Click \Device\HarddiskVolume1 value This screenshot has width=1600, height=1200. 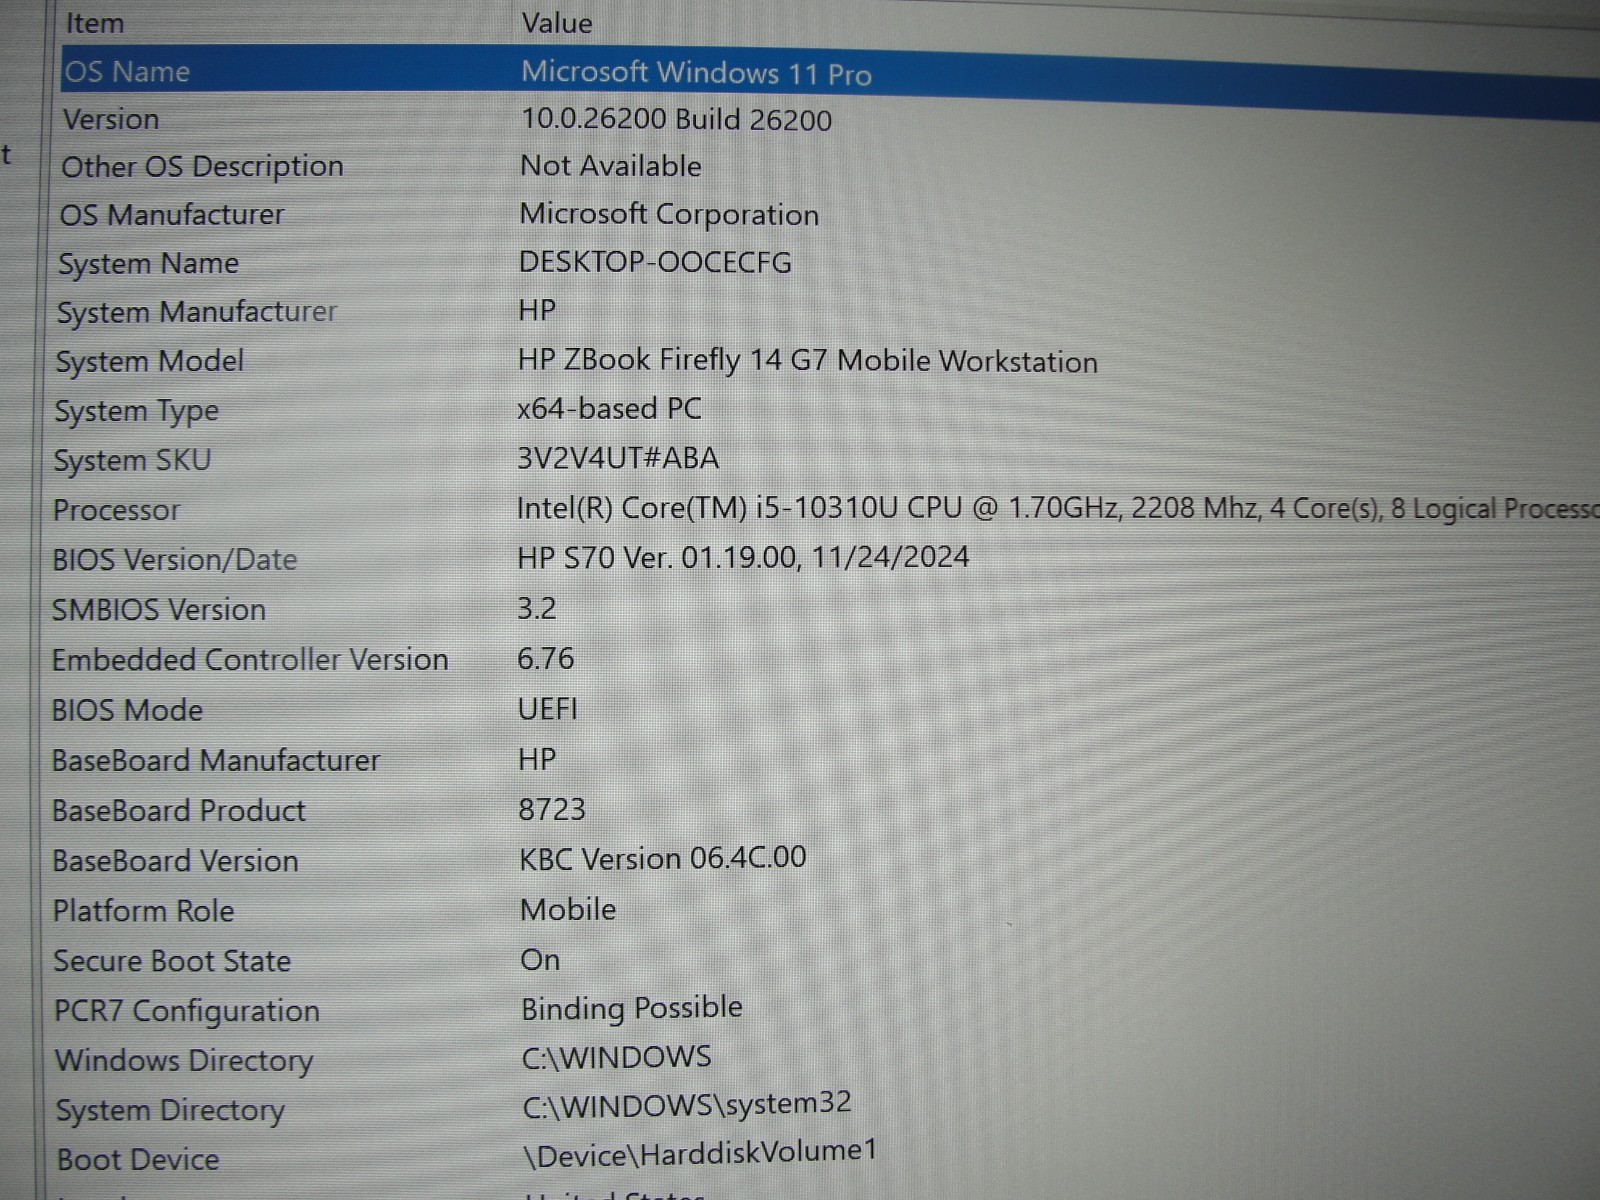(x=700, y=1153)
